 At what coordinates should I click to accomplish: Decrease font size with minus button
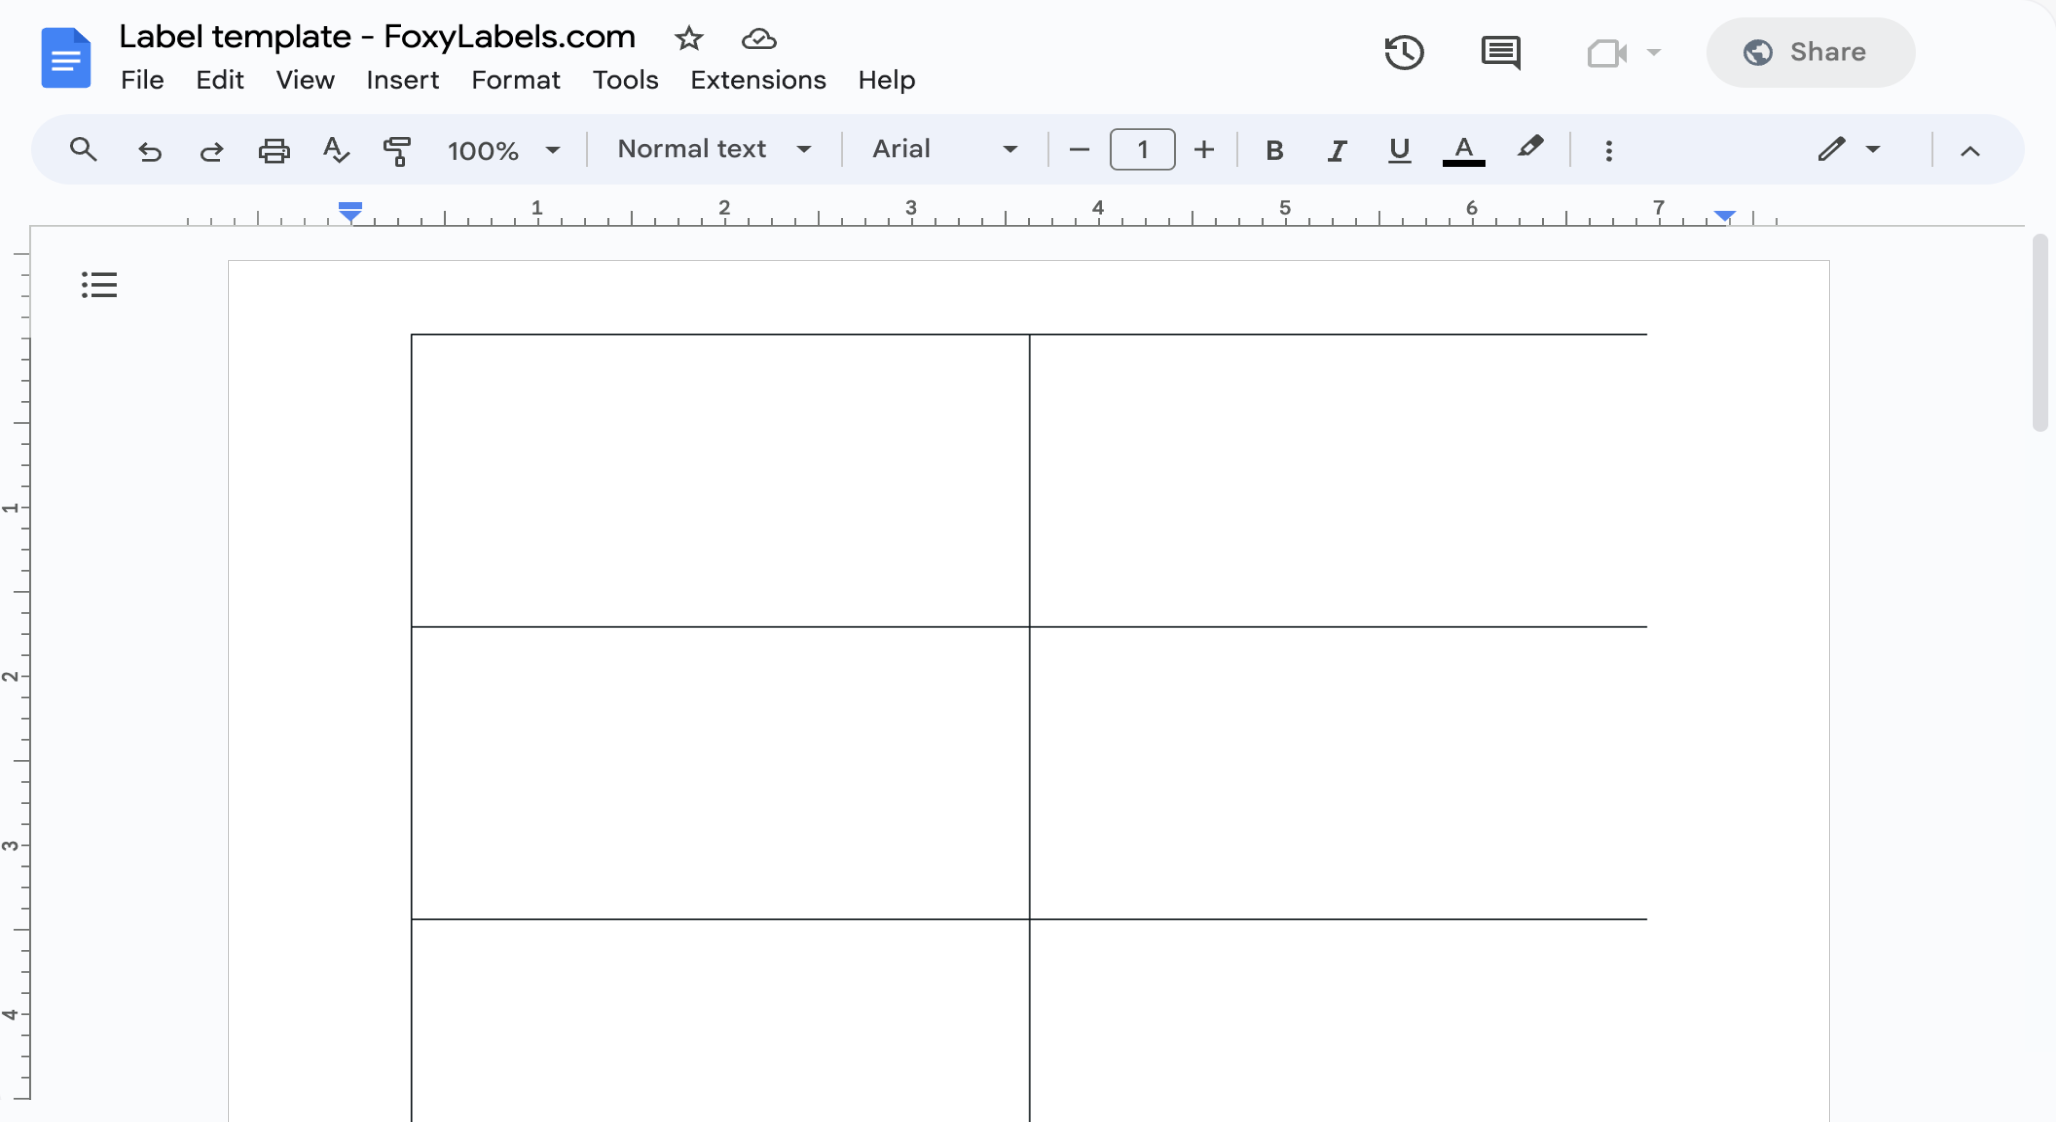(x=1079, y=150)
